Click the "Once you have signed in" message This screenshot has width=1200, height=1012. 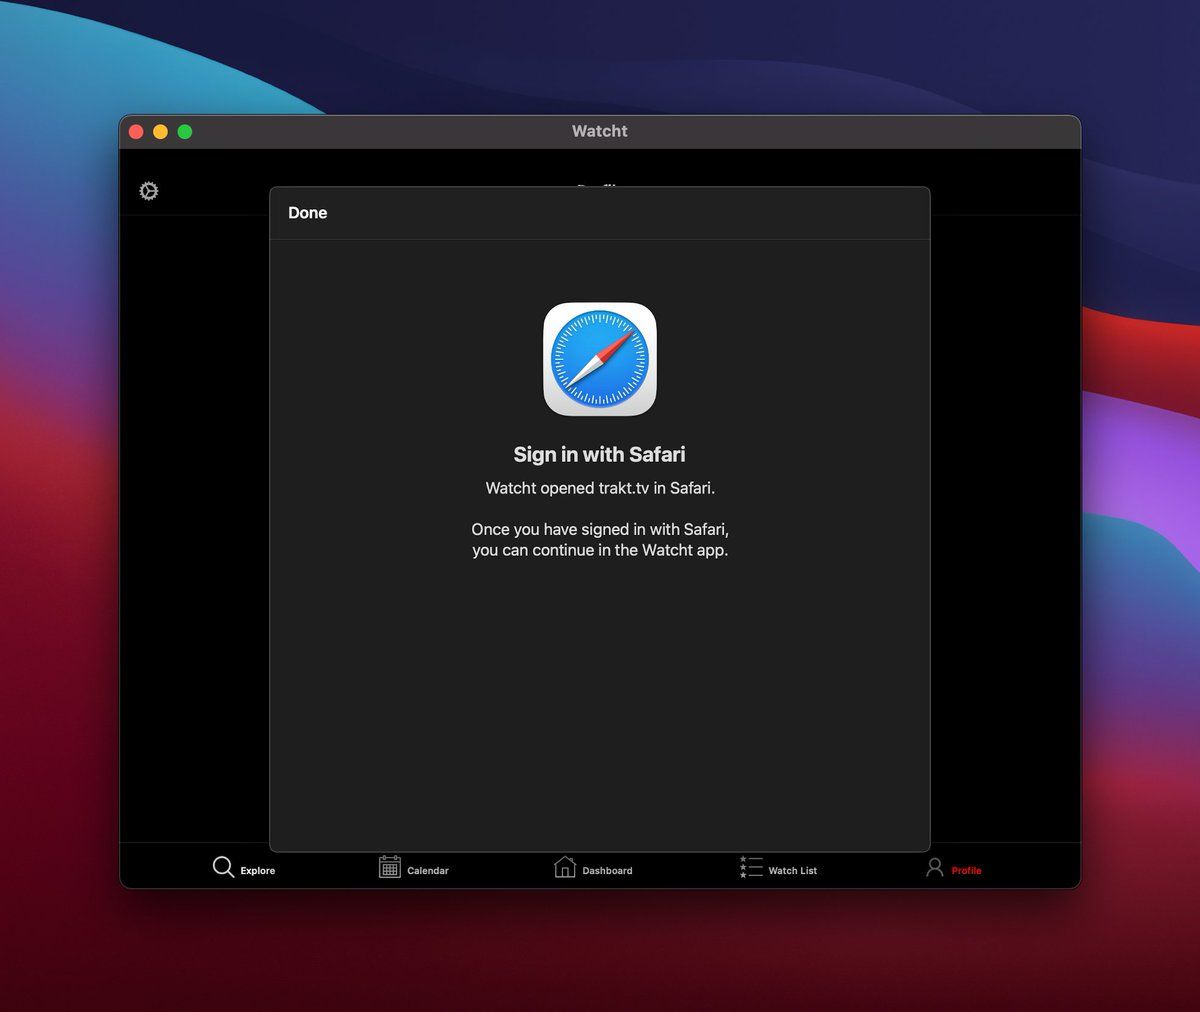coord(600,540)
